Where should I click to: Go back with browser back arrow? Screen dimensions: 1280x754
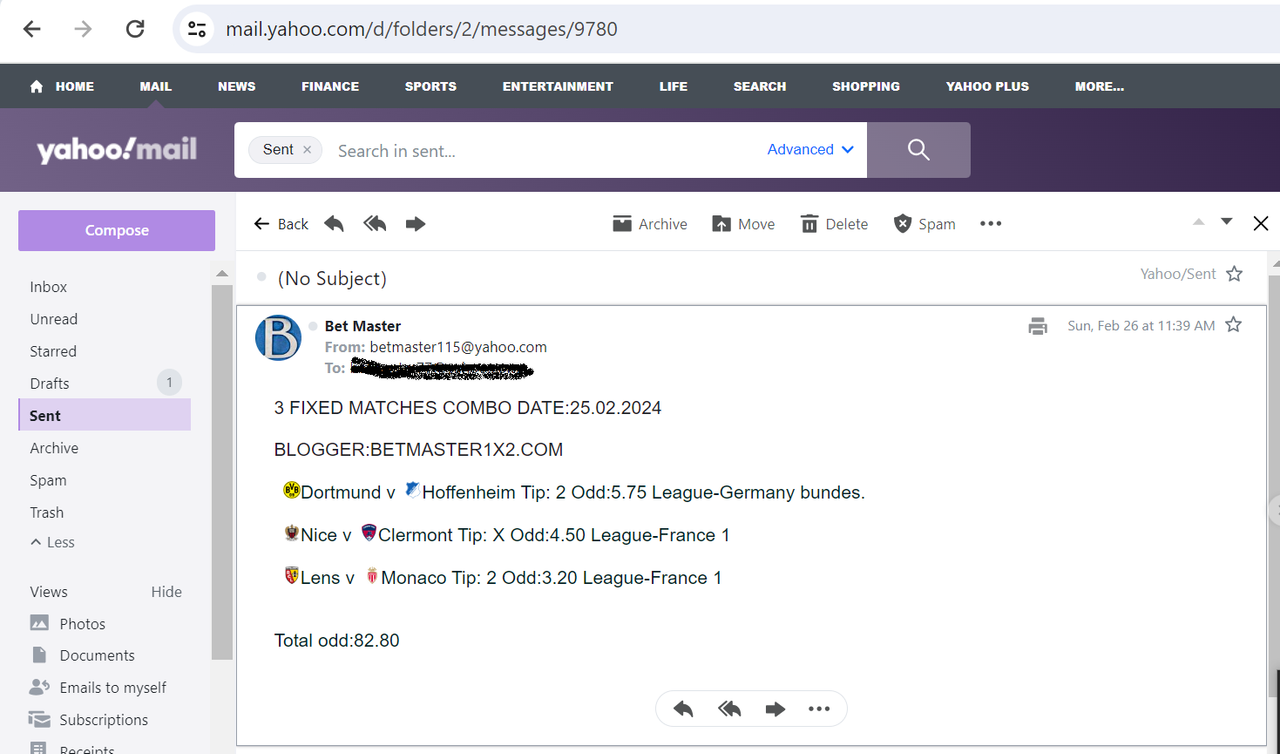[32, 29]
